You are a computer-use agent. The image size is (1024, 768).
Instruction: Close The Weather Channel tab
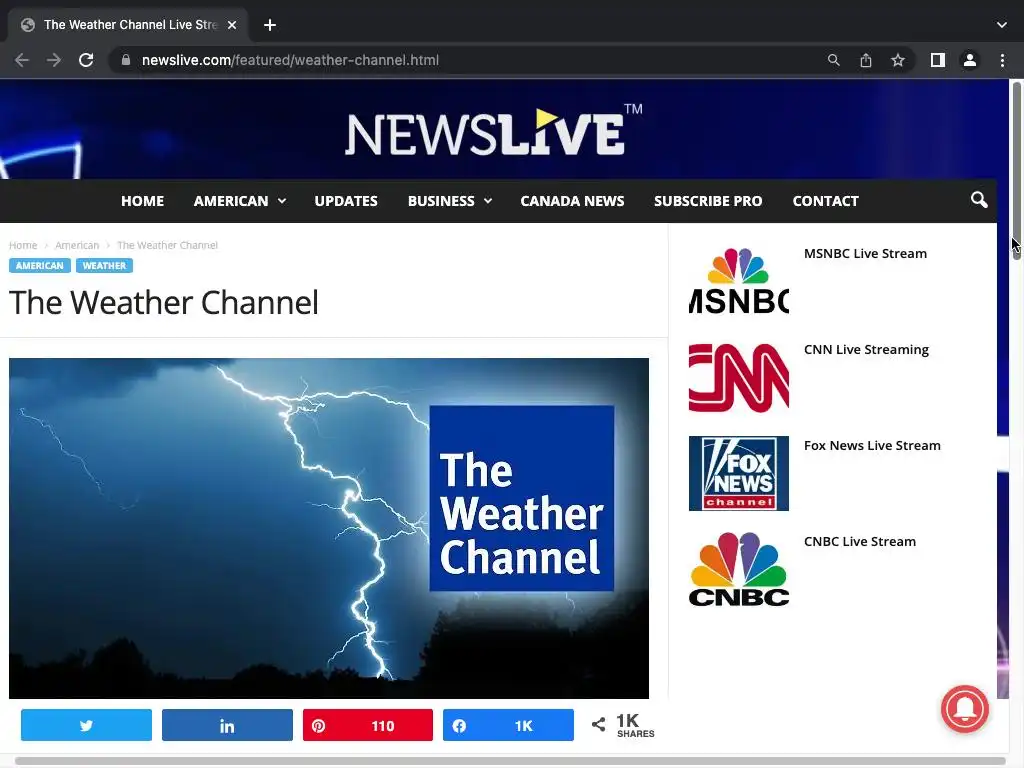click(232, 25)
